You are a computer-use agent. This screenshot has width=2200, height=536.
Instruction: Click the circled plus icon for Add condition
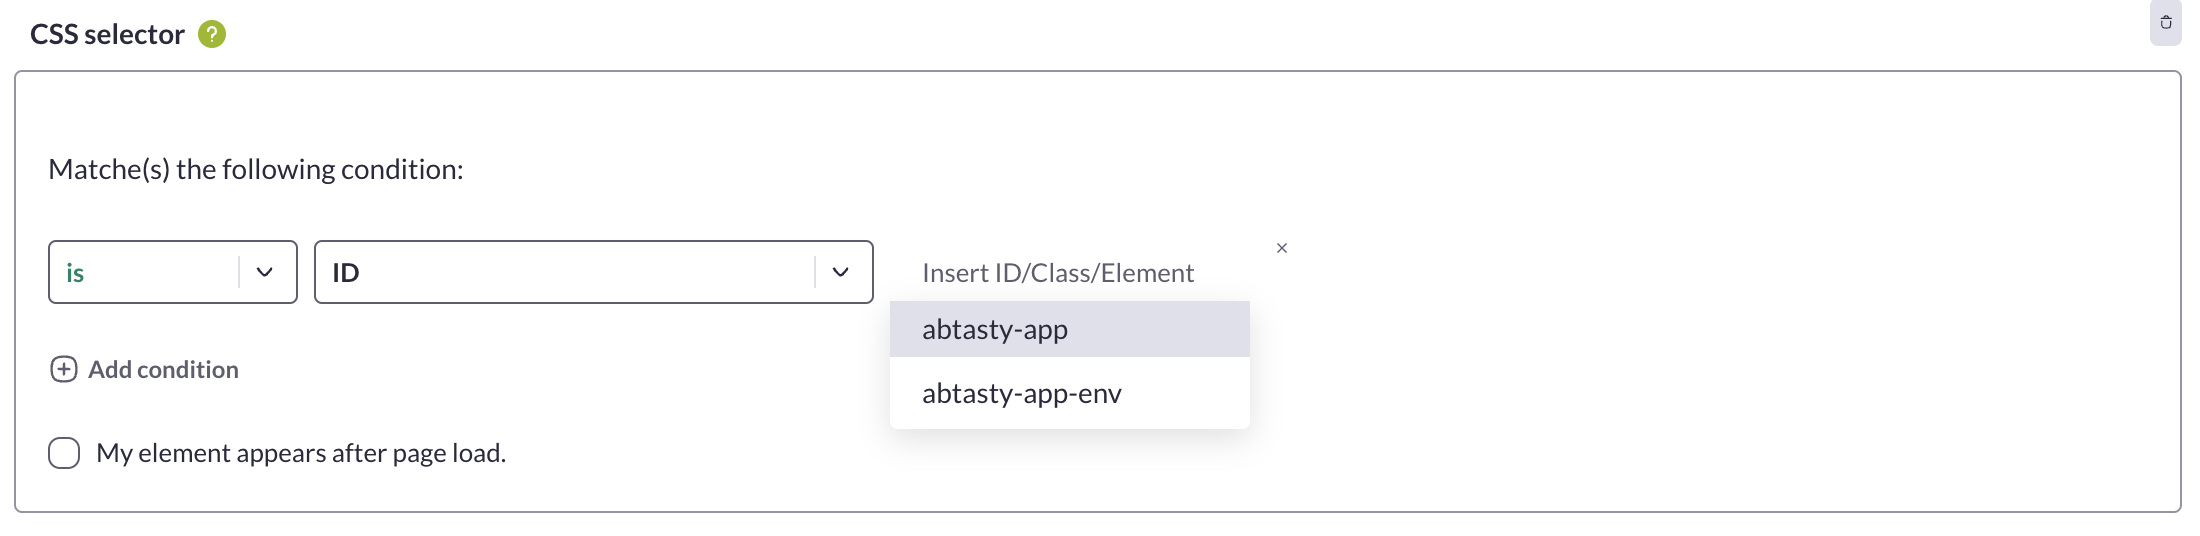tap(64, 370)
